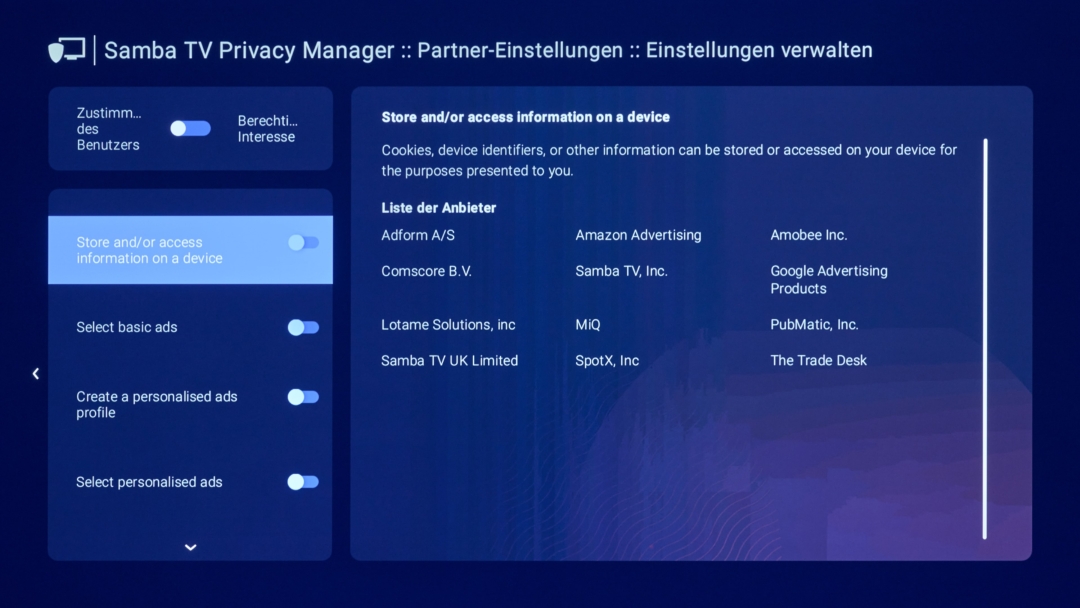Open the Select basic ads entry
This screenshot has width=1080, height=608.
(127, 327)
